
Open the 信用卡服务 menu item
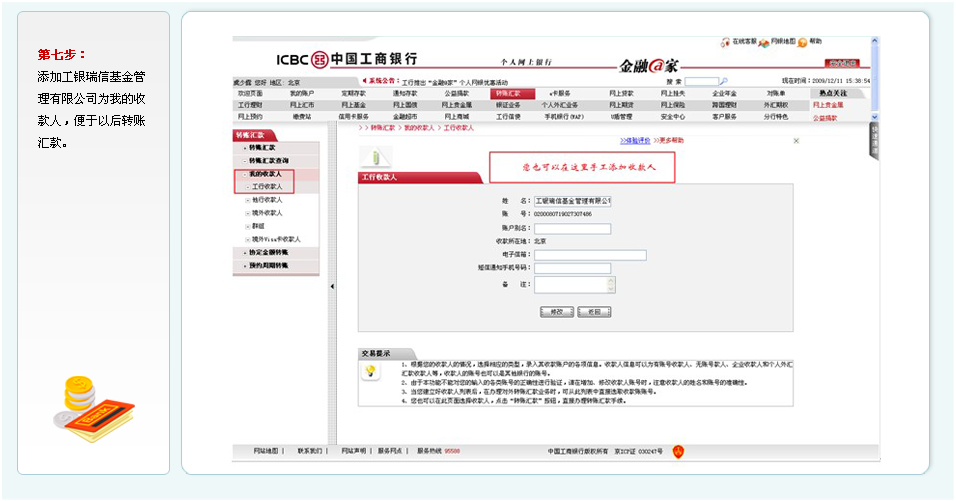354,116
